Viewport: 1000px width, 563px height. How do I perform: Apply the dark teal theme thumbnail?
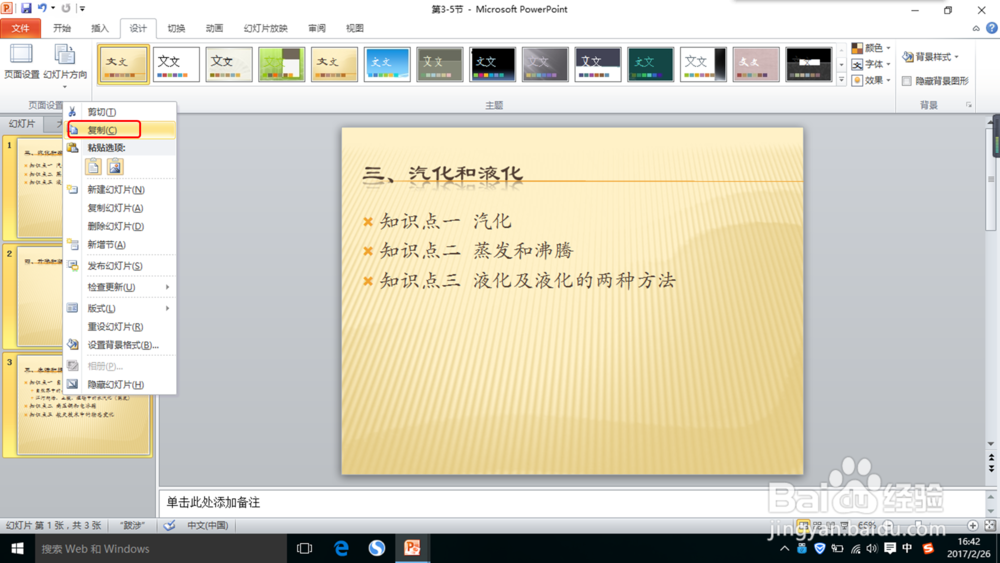(651, 64)
